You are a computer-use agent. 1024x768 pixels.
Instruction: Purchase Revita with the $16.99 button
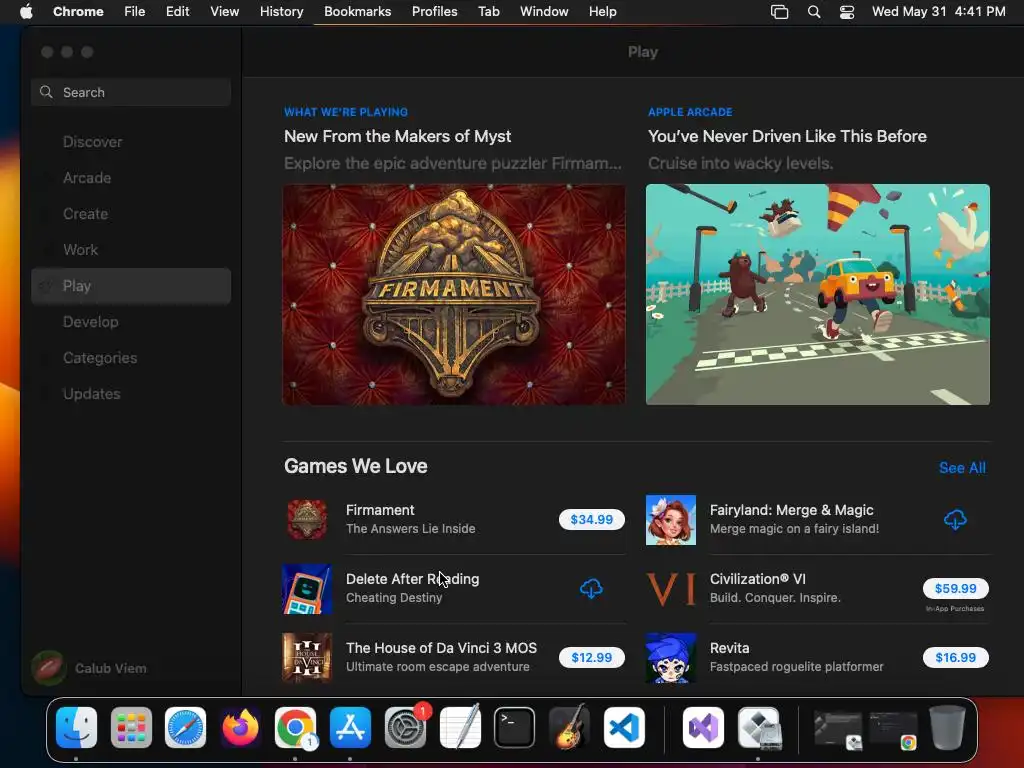955,658
